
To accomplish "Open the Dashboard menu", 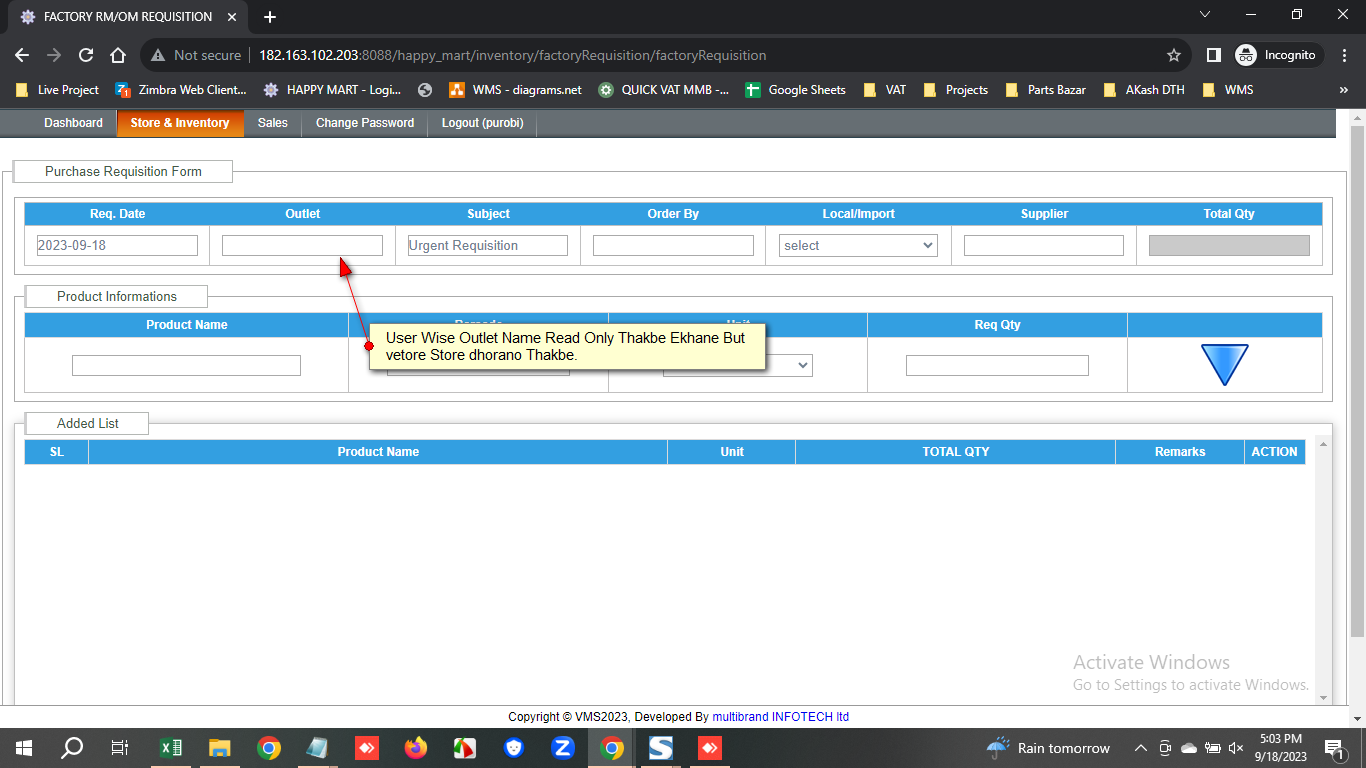I will click(73, 123).
